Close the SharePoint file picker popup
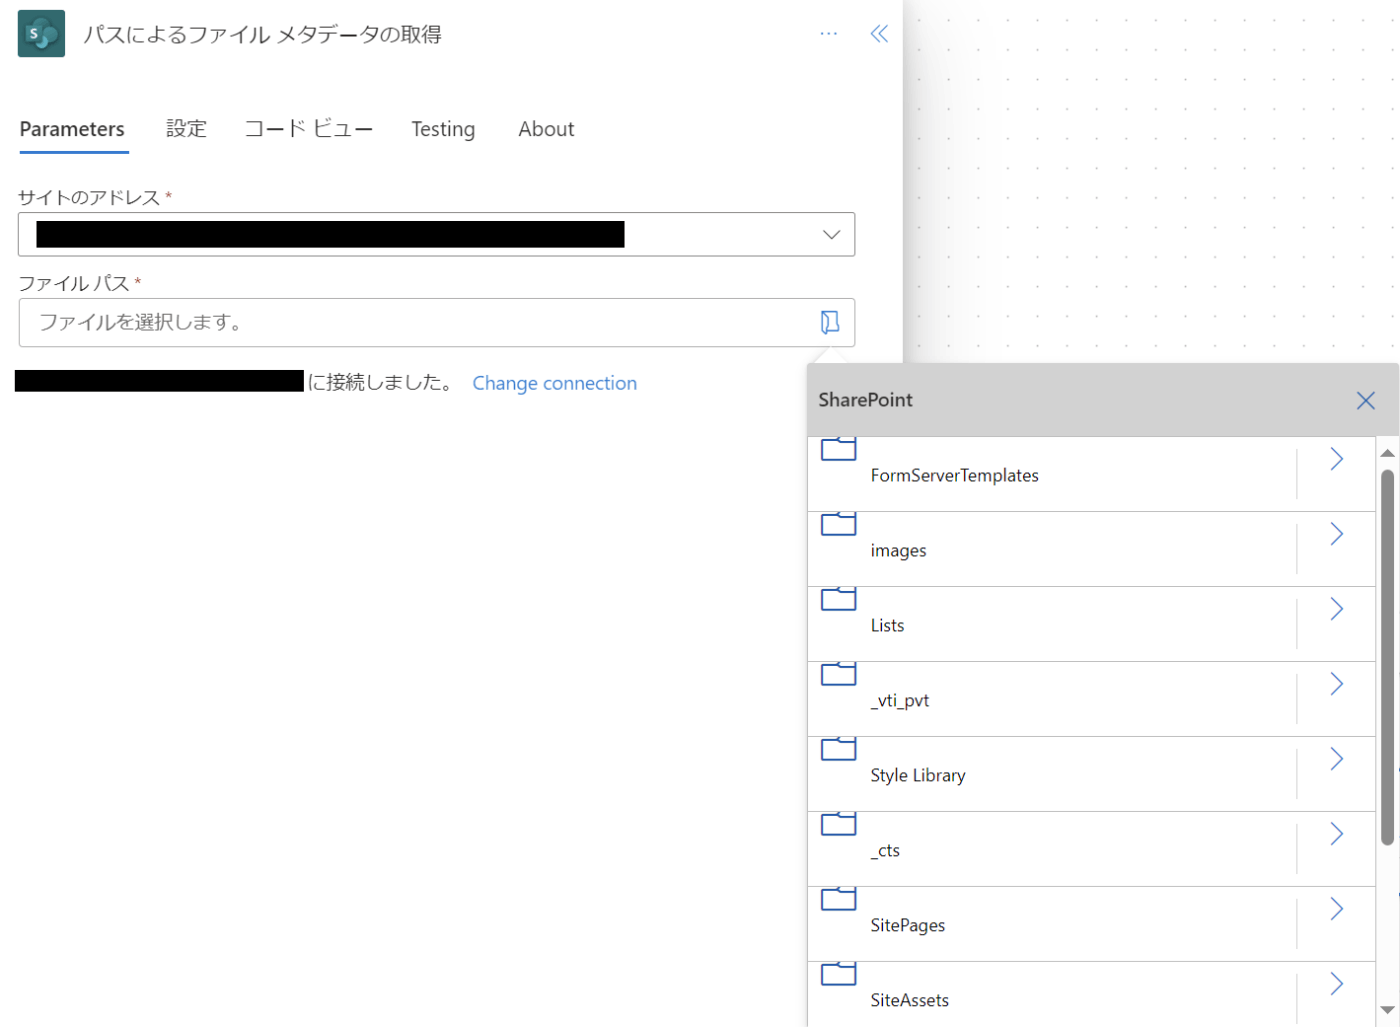This screenshot has height=1027, width=1400. pos(1365,400)
